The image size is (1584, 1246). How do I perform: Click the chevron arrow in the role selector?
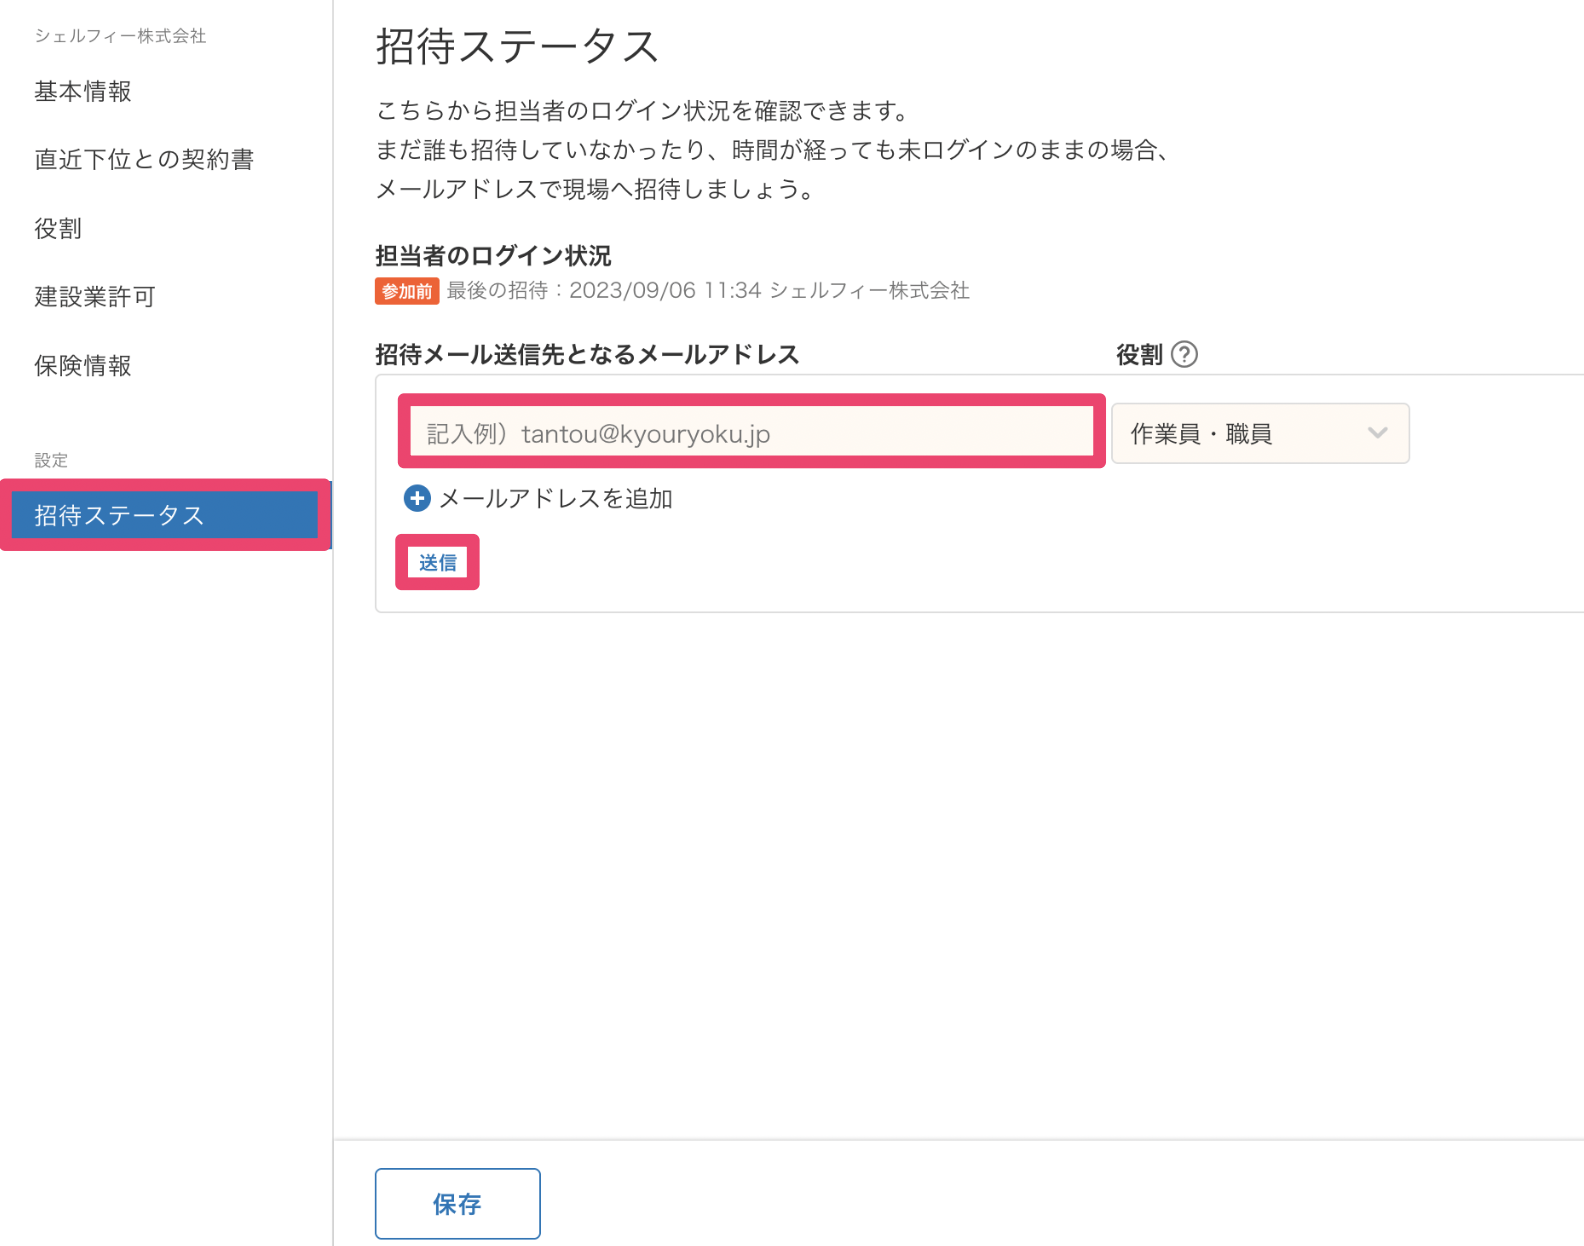[1377, 434]
